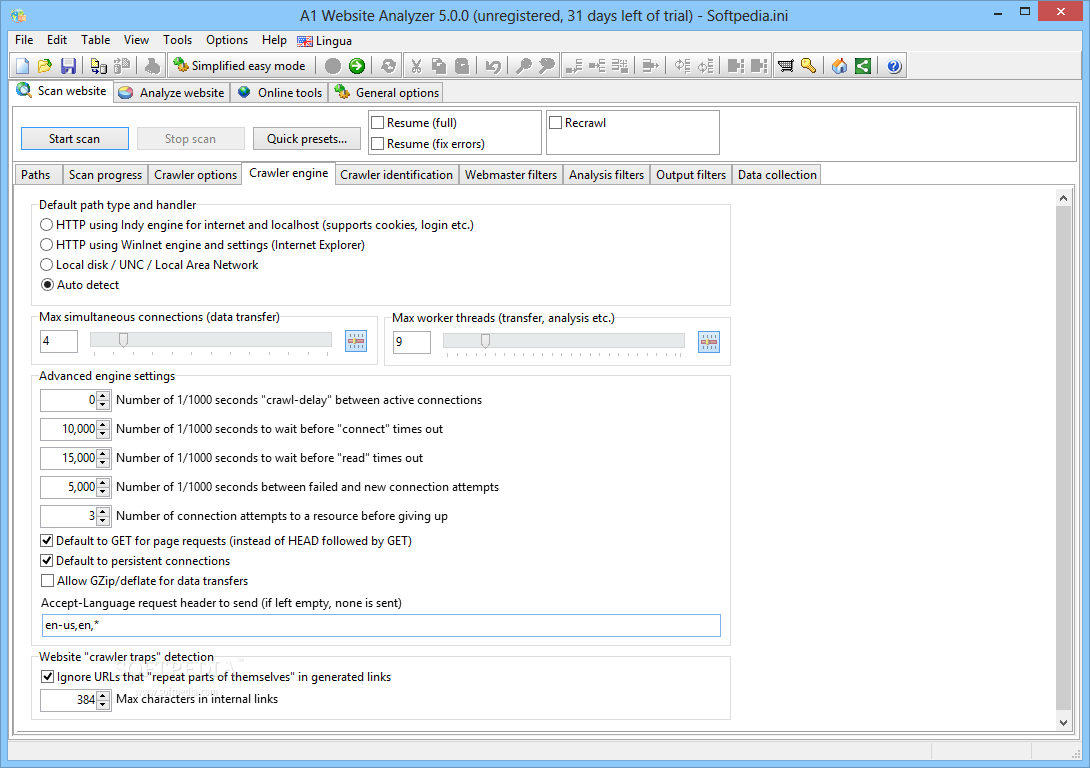Open help with blue question mark icon
This screenshot has width=1090, height=768.
[x=894, y=66]
